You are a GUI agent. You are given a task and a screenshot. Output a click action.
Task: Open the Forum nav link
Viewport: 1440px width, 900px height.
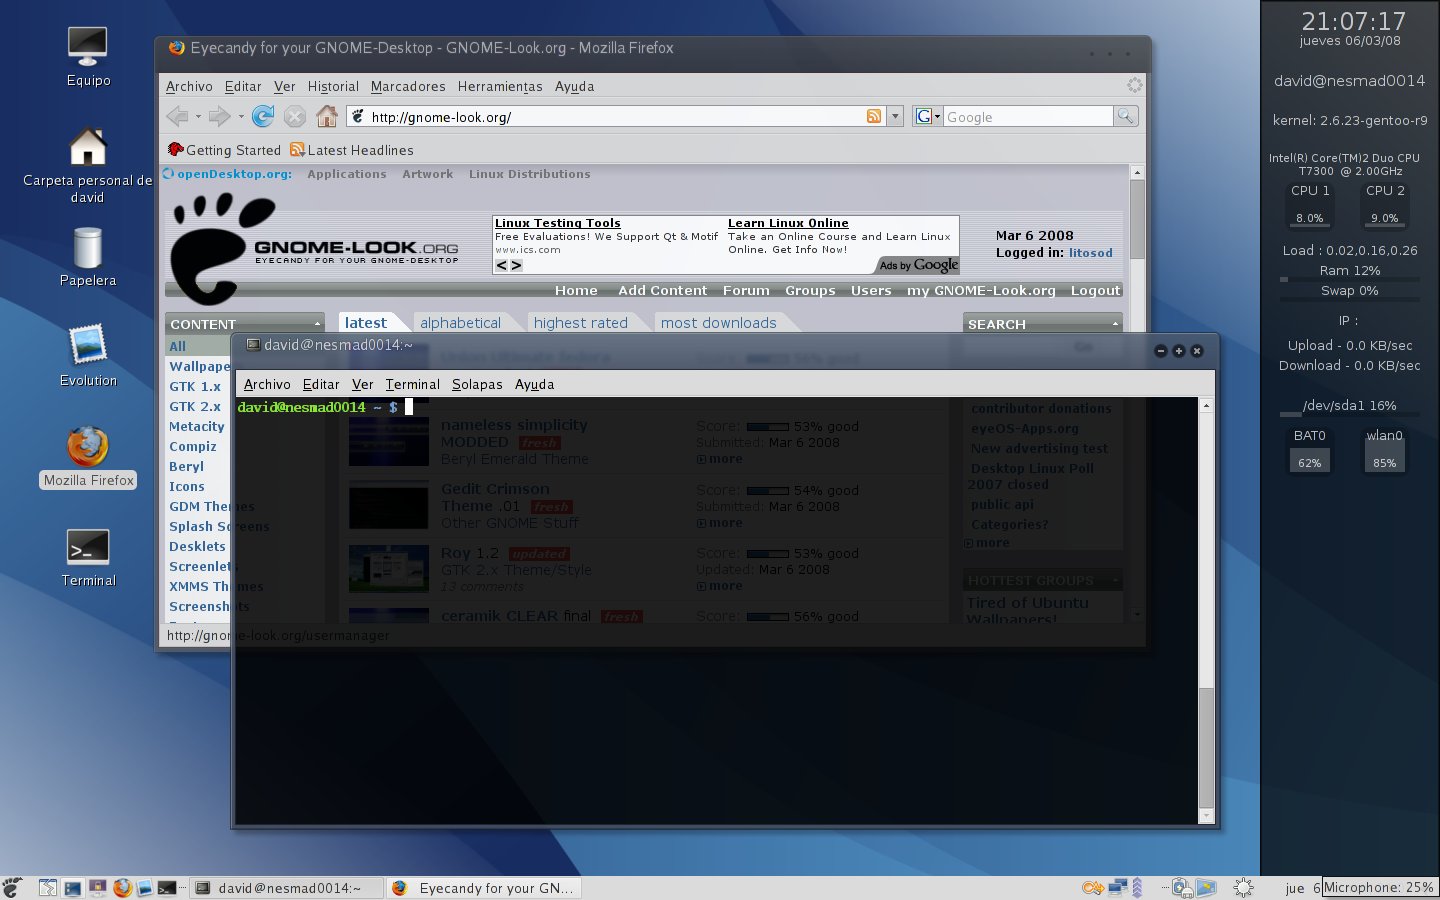(746, 290)
